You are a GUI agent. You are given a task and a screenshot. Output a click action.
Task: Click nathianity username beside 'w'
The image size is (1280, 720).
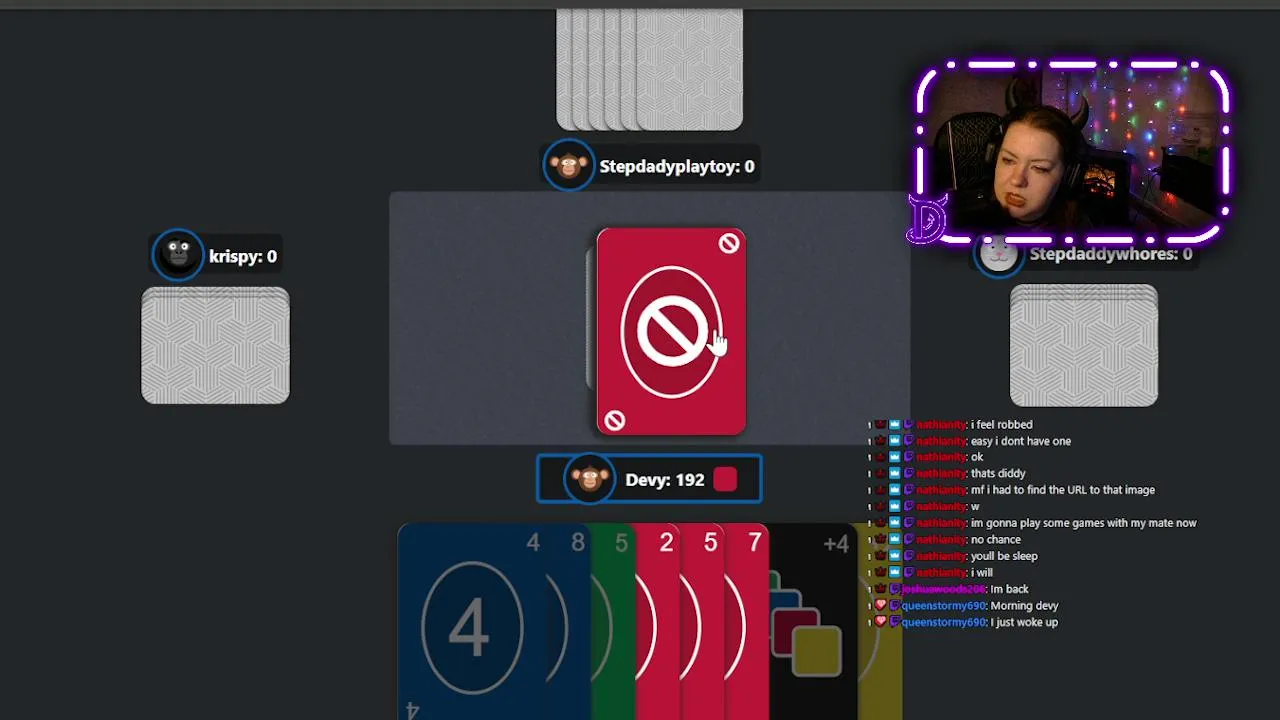coord(941,507)
